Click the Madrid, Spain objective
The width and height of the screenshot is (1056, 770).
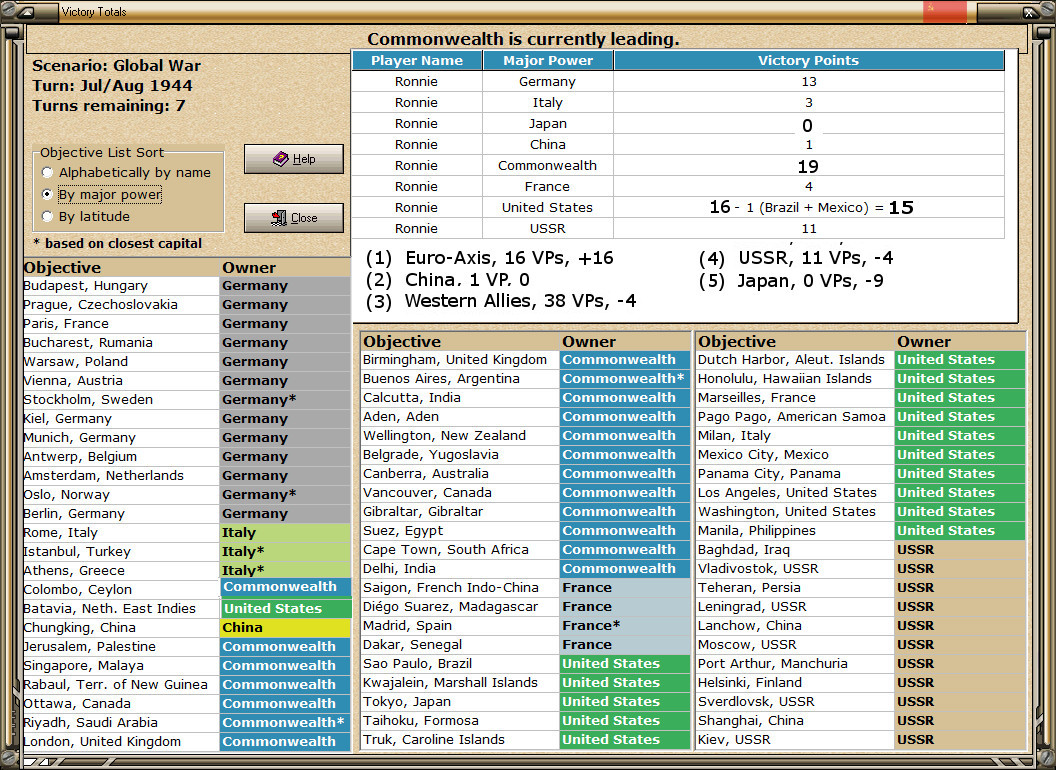click(407, 625)
